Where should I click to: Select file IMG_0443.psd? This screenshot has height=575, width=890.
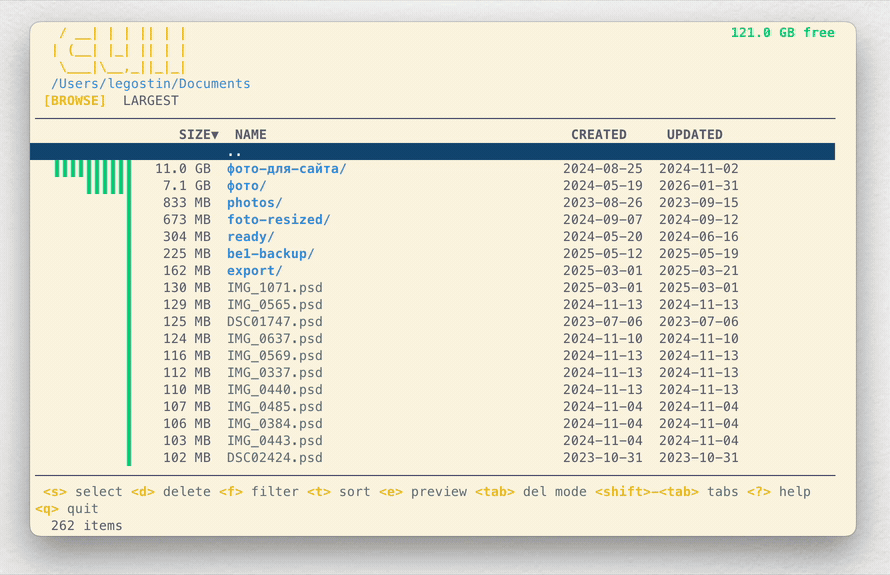pyautogui.click(x=275, y=441)
